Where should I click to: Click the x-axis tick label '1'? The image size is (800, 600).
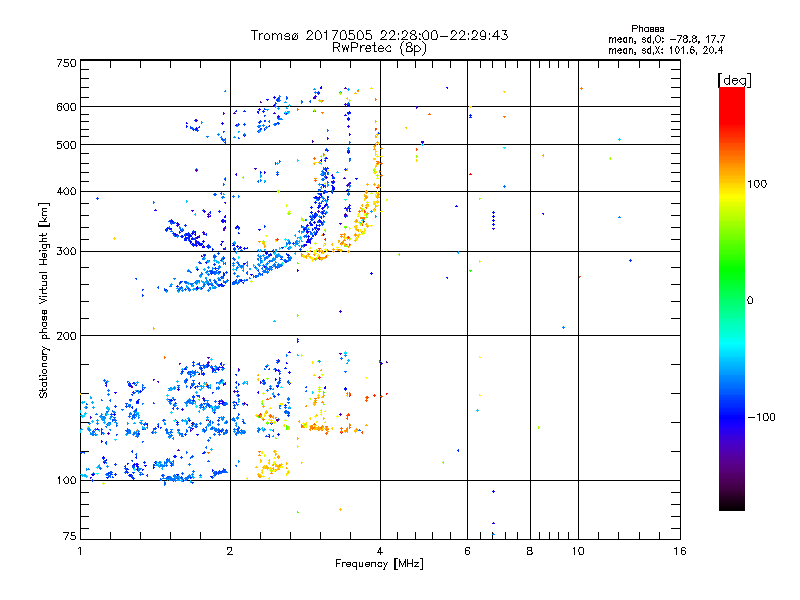[x=80, y=551]
